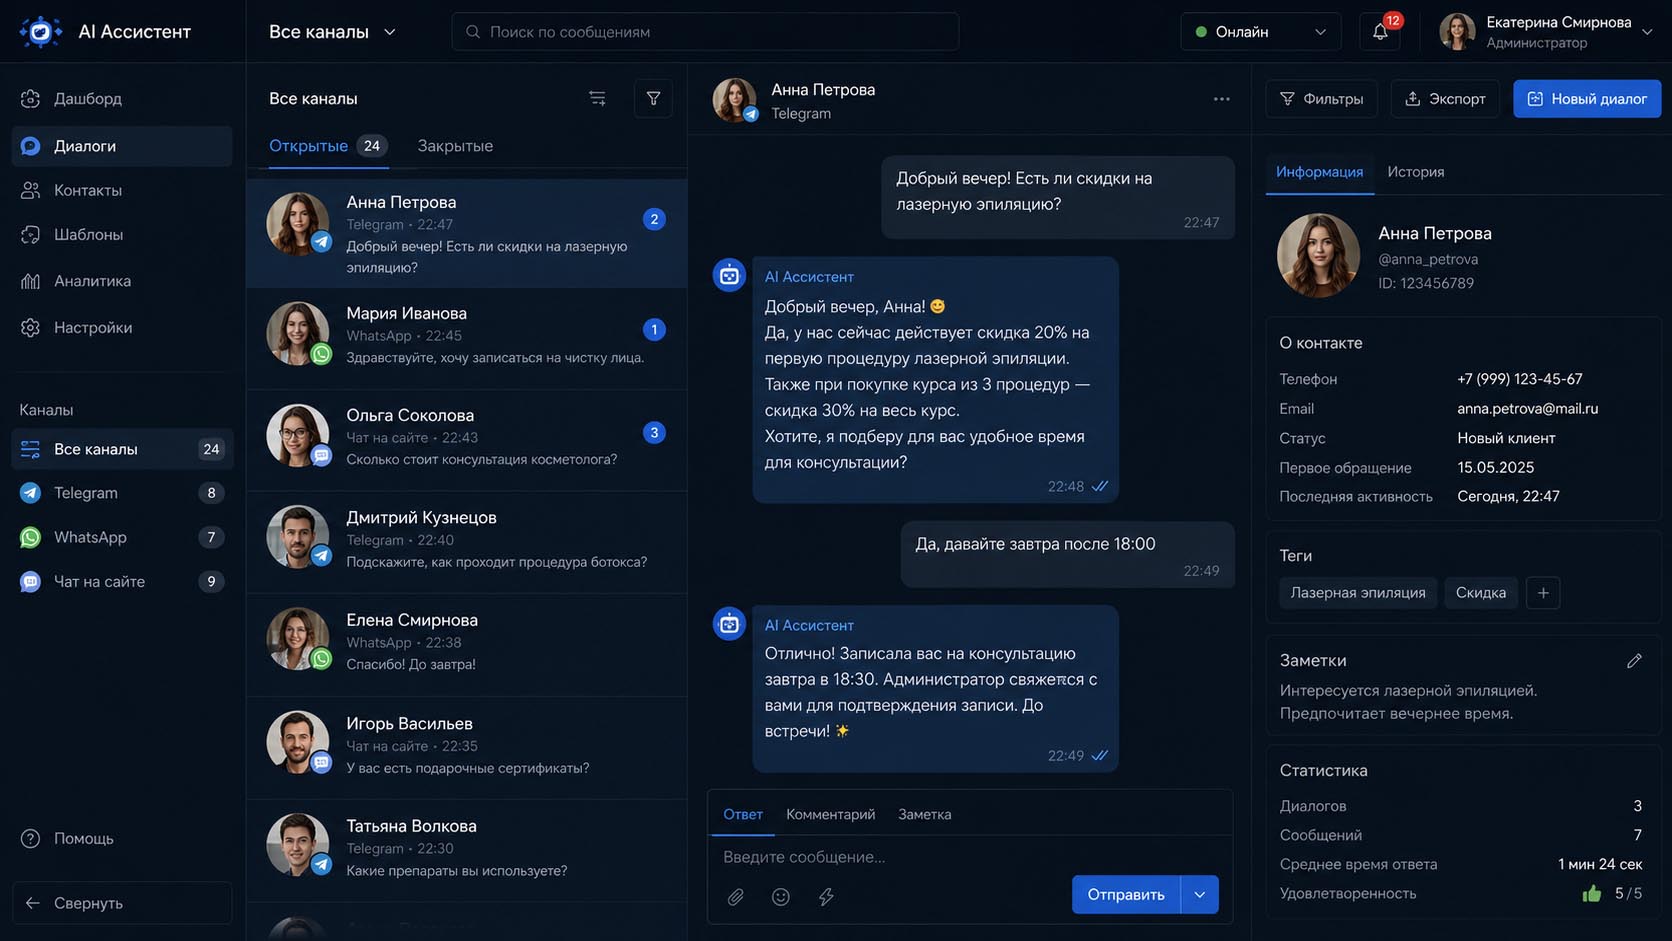Add a tag with the plus button
The image size is (1672, 941).
[x=1543, y=592]
